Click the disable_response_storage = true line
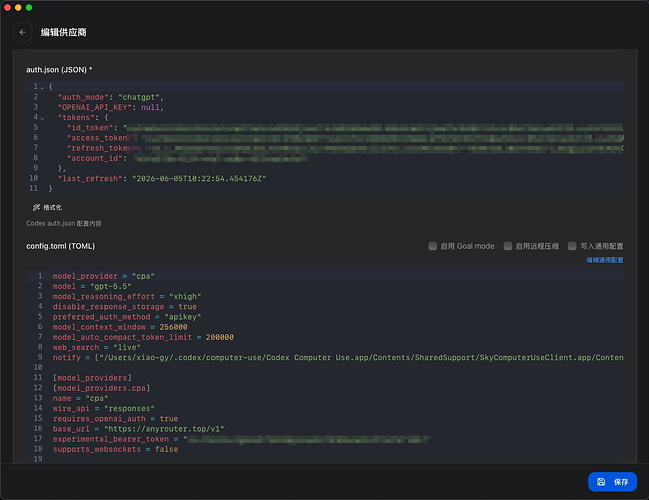649x500 pixels. tap(125, 307)
